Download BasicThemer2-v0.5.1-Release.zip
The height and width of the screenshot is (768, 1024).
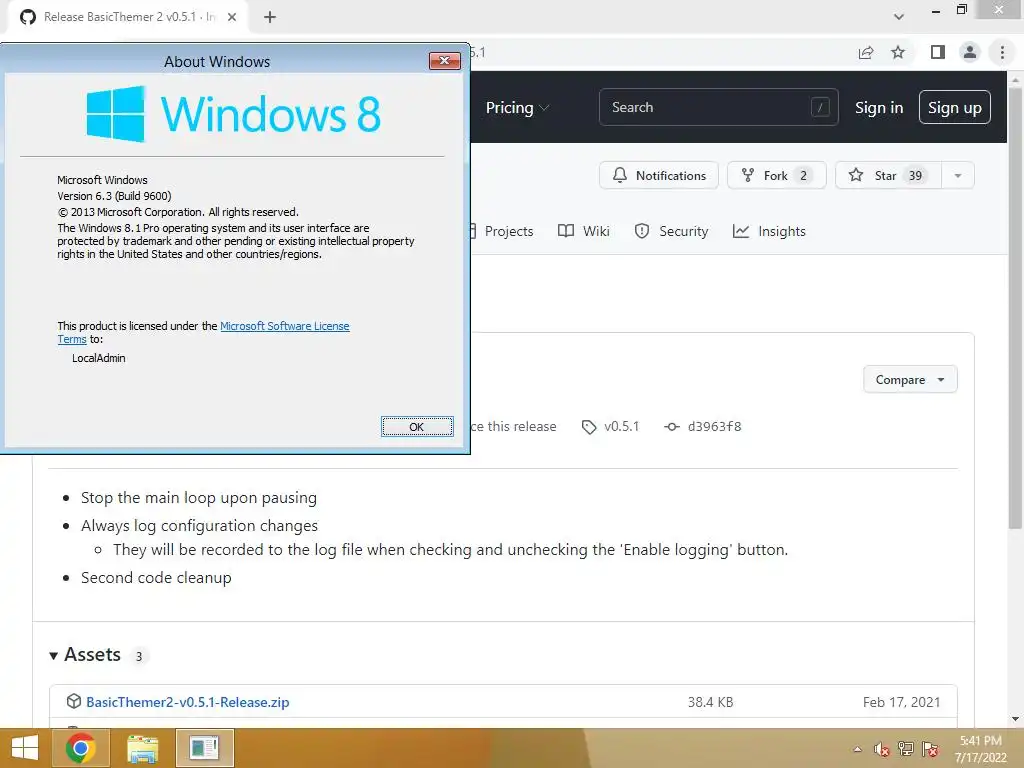[x=187, y=702]
